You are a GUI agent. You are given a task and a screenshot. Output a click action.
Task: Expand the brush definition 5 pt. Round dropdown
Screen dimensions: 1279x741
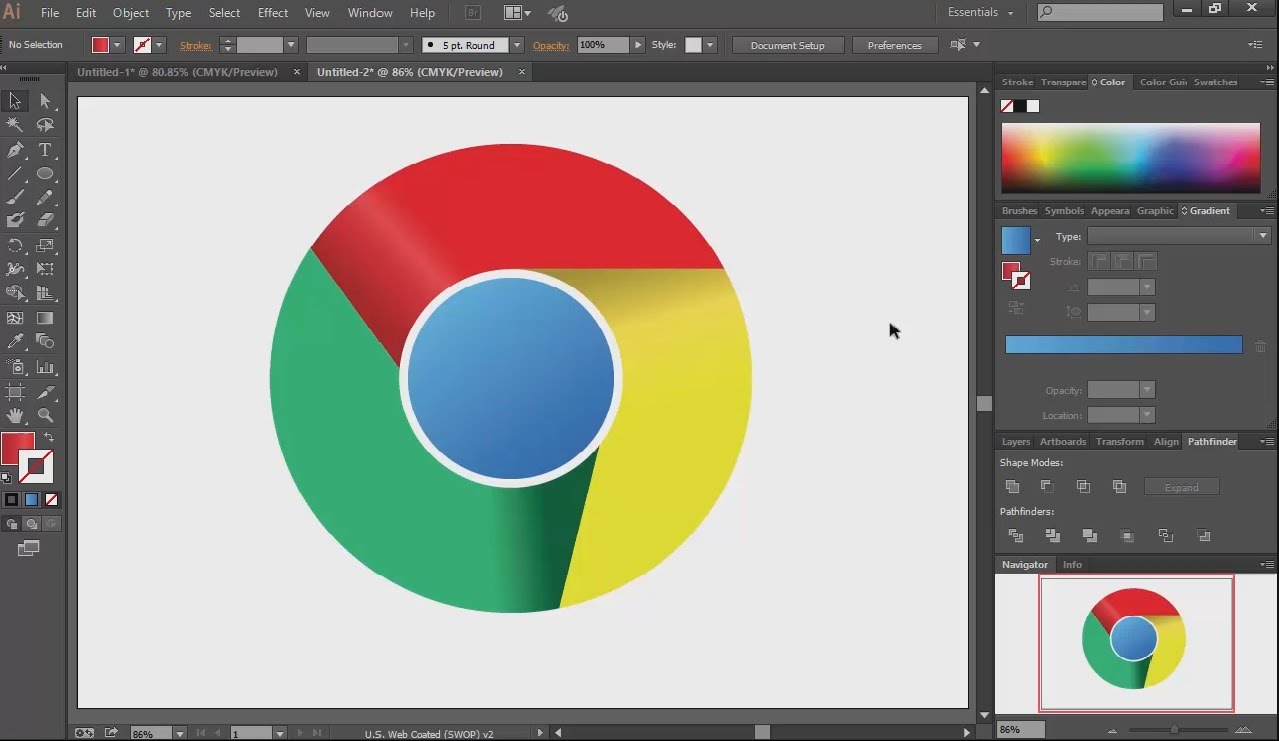point(516,45)
